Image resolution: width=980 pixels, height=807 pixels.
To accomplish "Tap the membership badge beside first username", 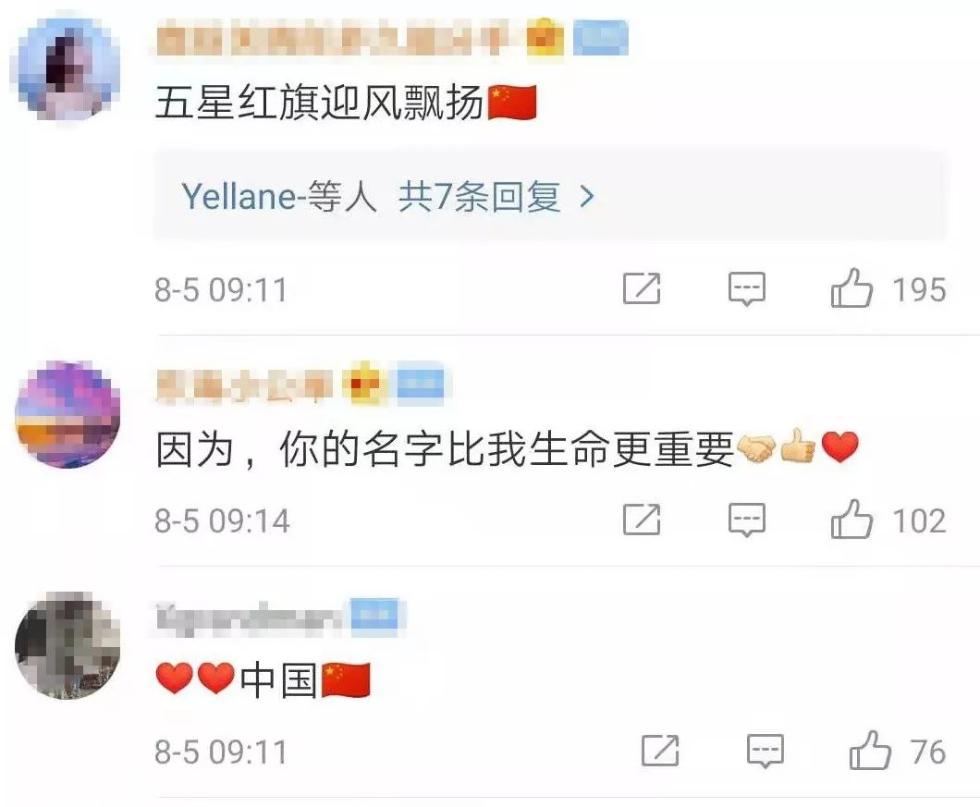I will (545, 38).
